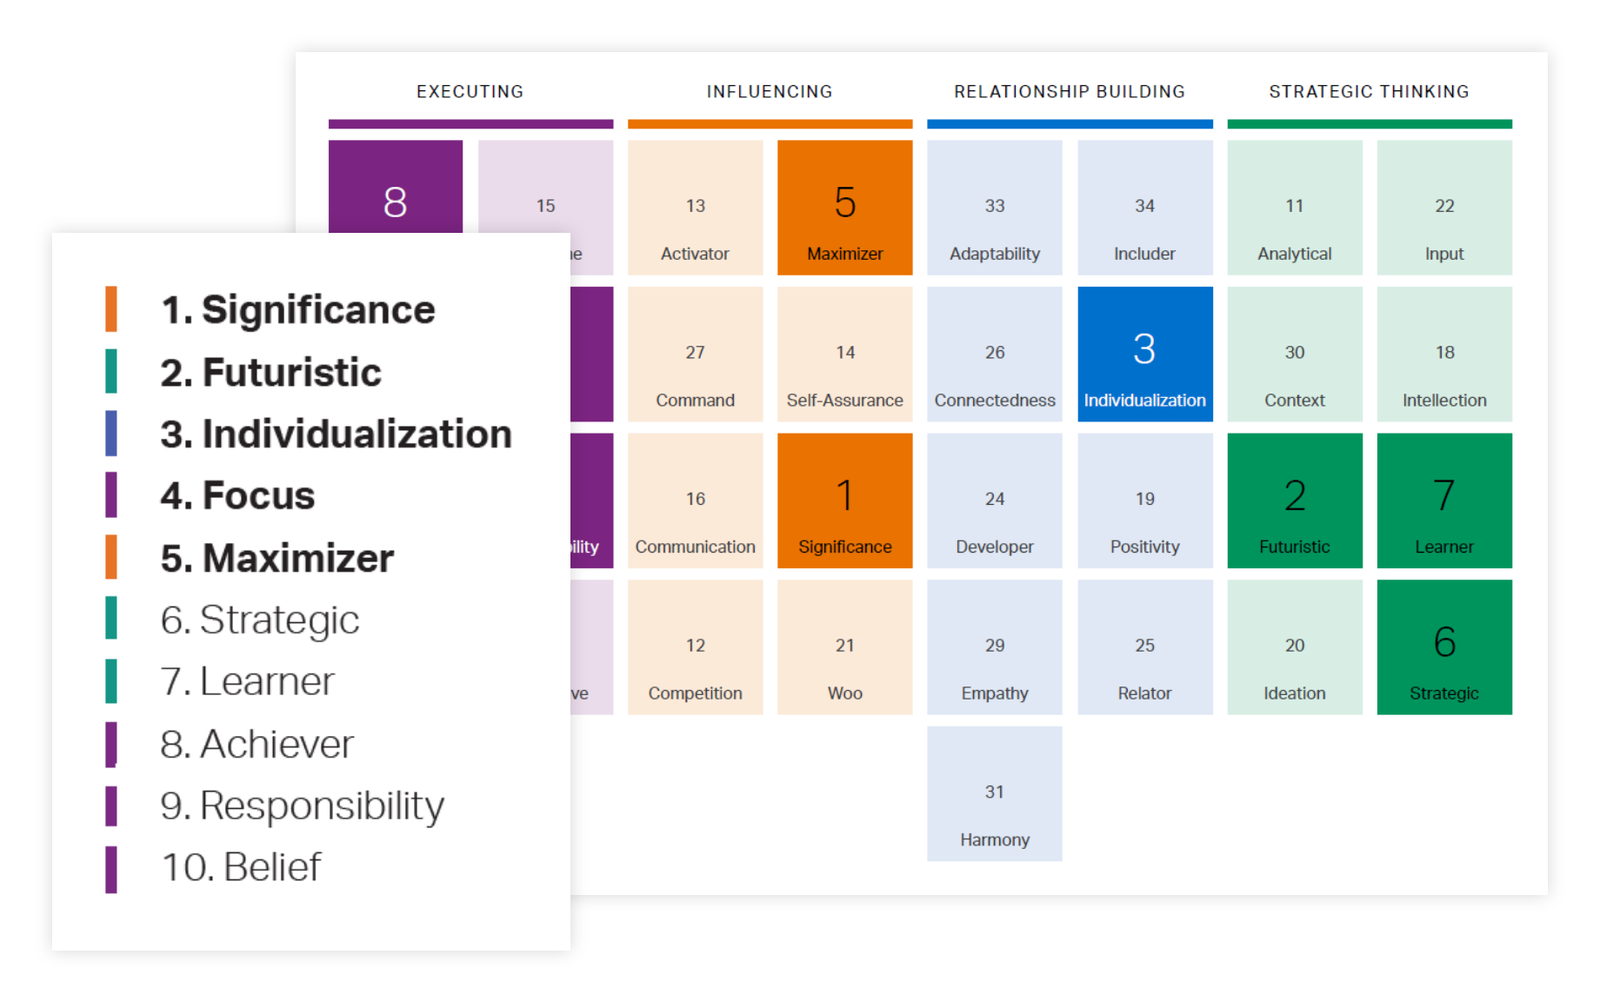Click the orange bar beside '5. Maximizer'

point(111,558)
